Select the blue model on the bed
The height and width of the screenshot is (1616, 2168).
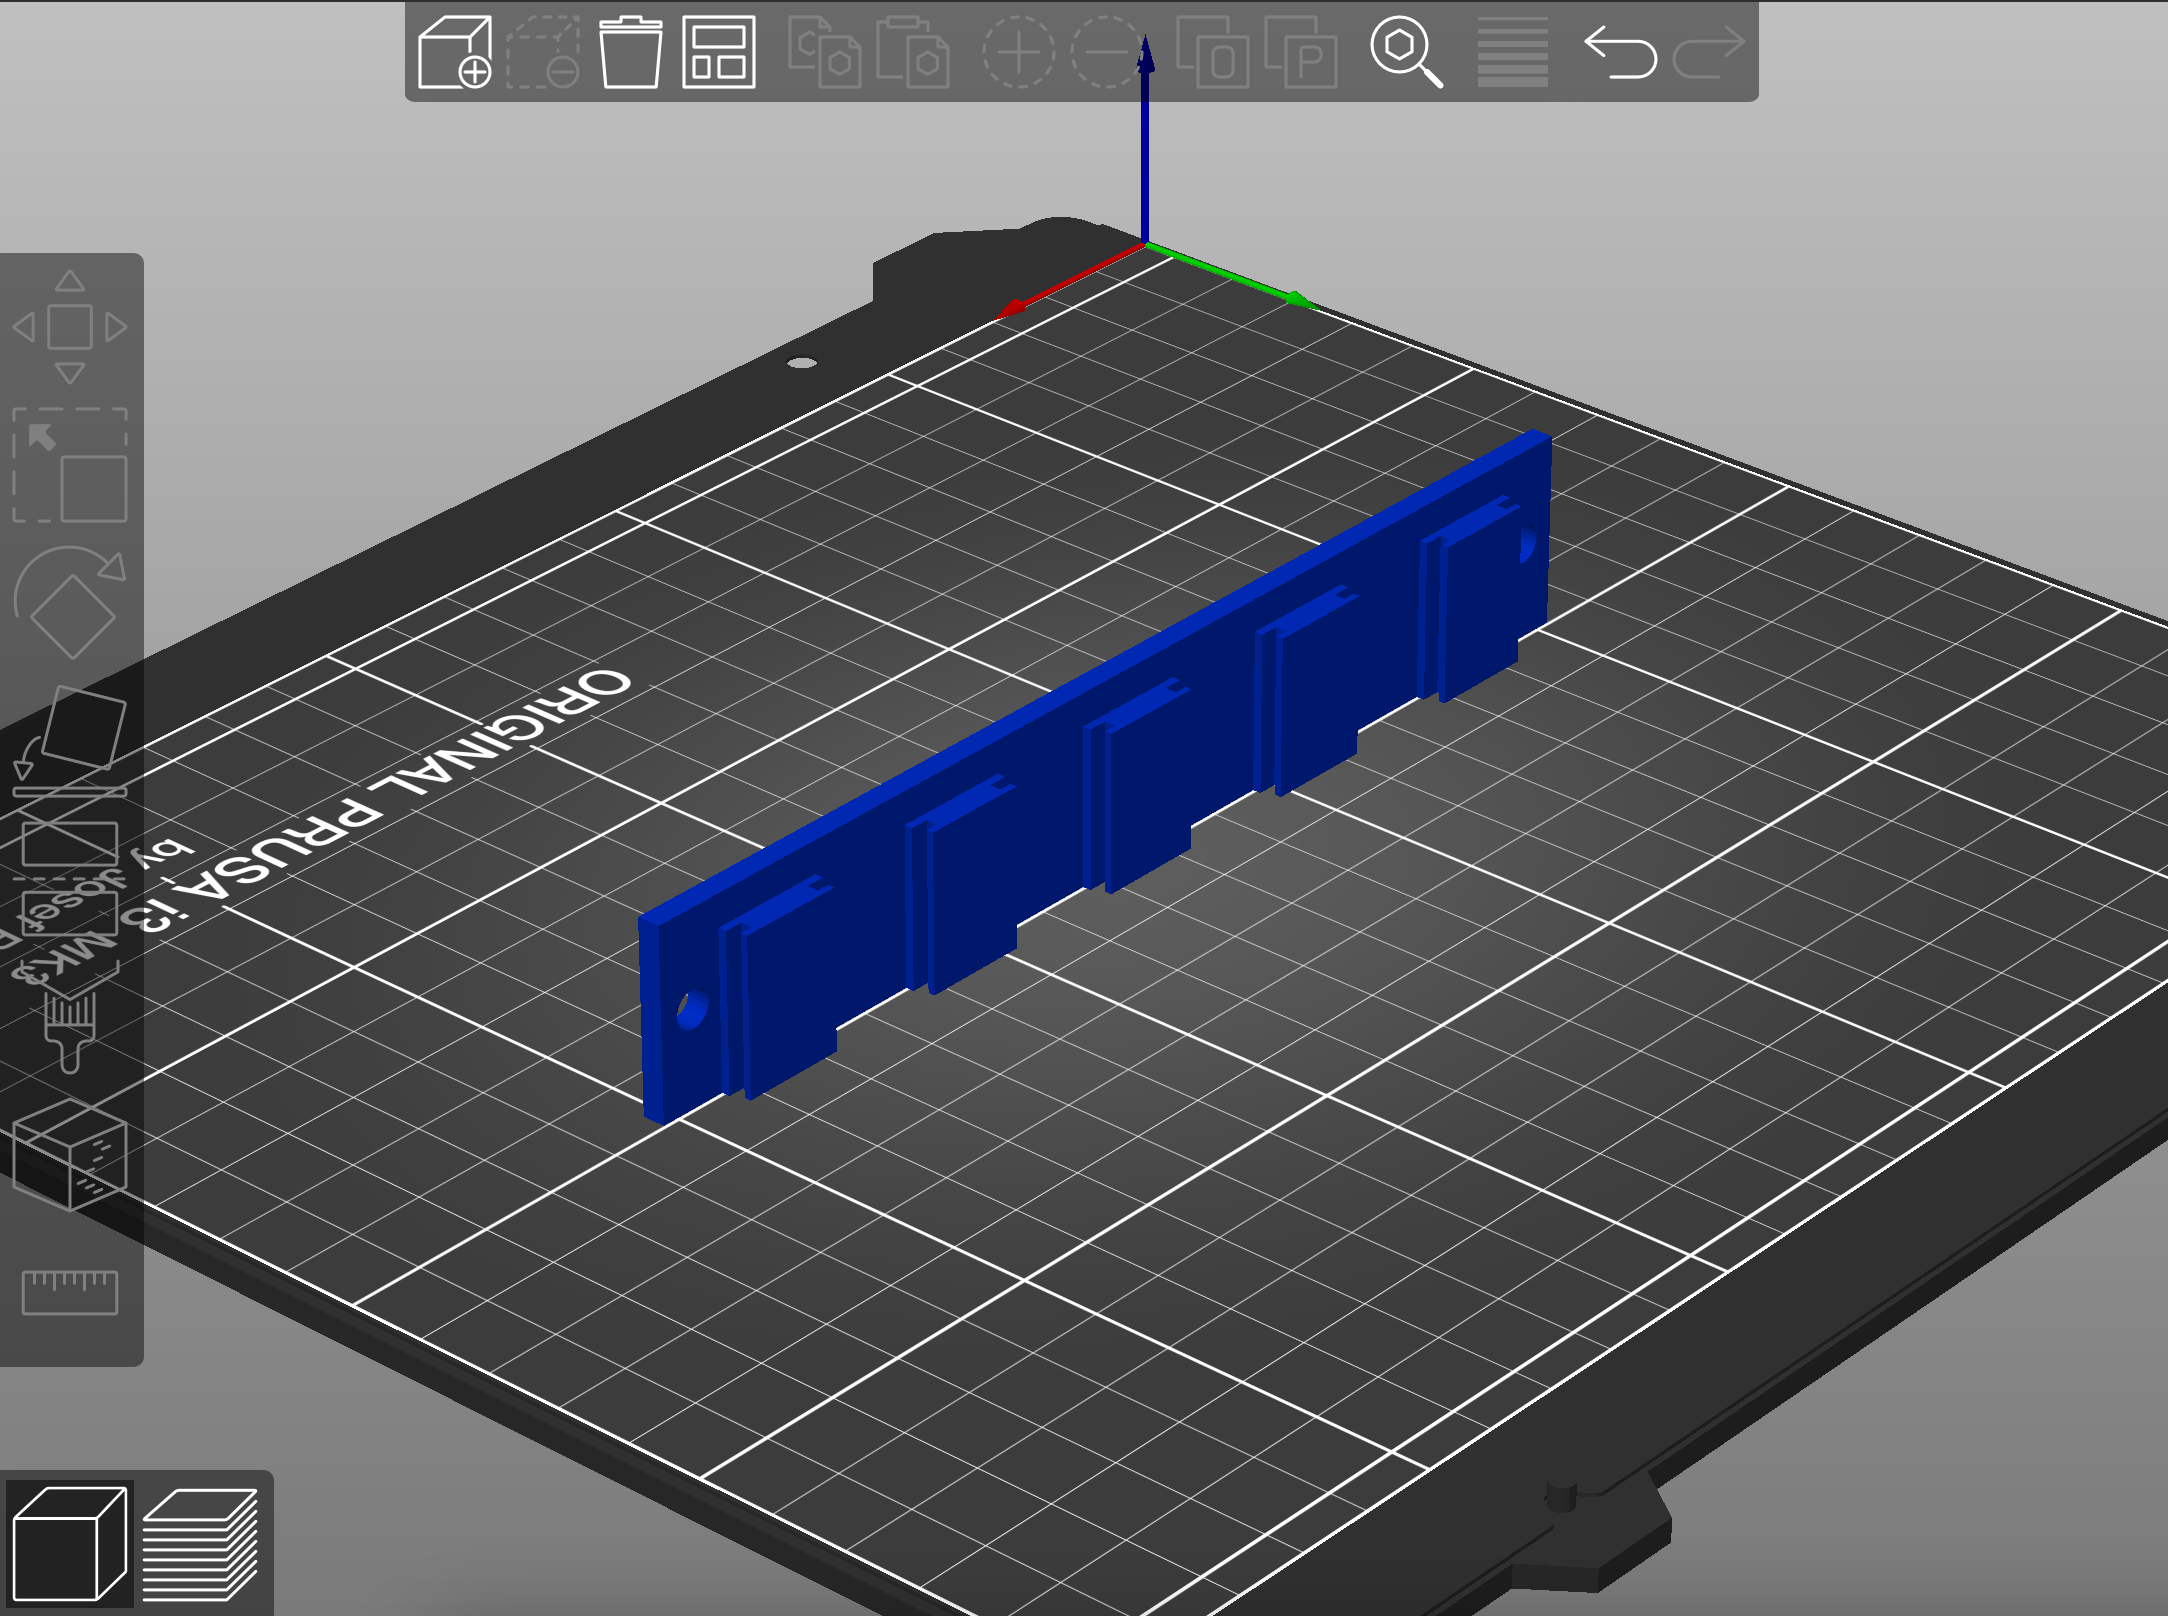1100,800
